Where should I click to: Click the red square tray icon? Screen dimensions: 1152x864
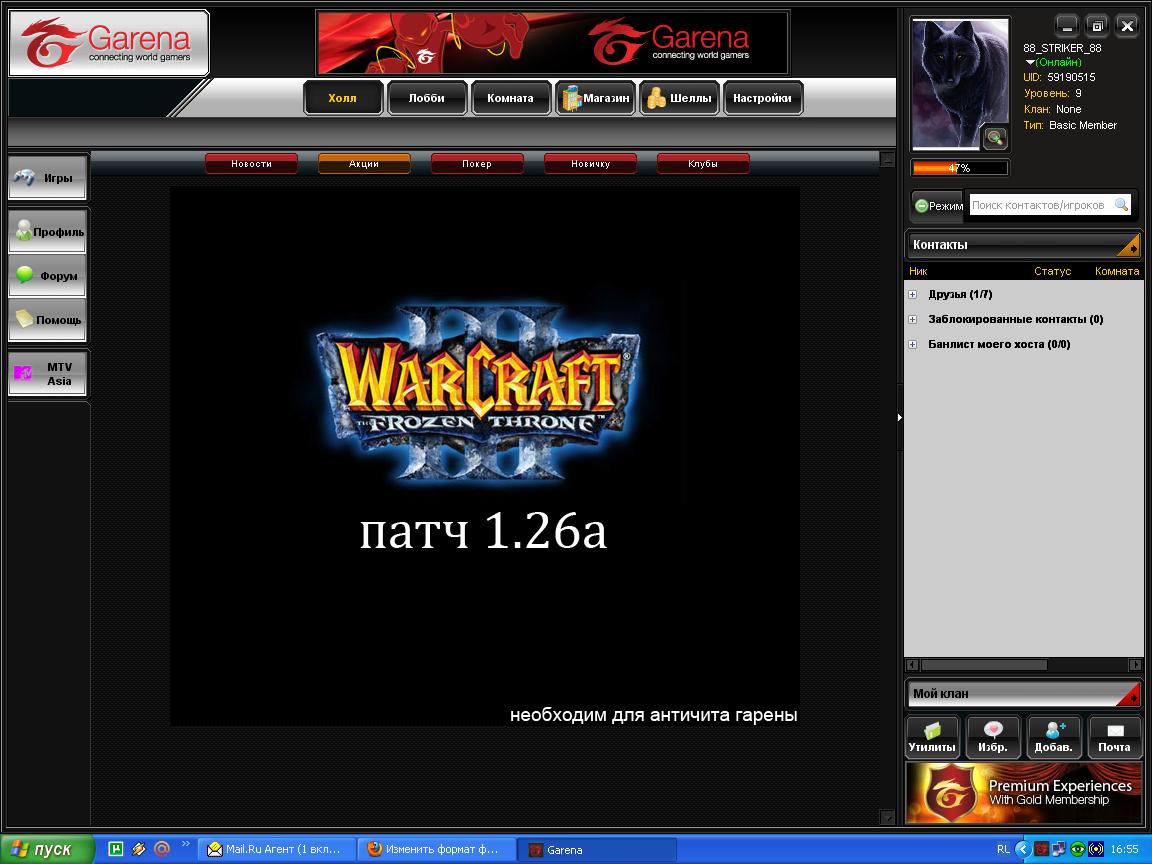click(x=1042, y=849)
